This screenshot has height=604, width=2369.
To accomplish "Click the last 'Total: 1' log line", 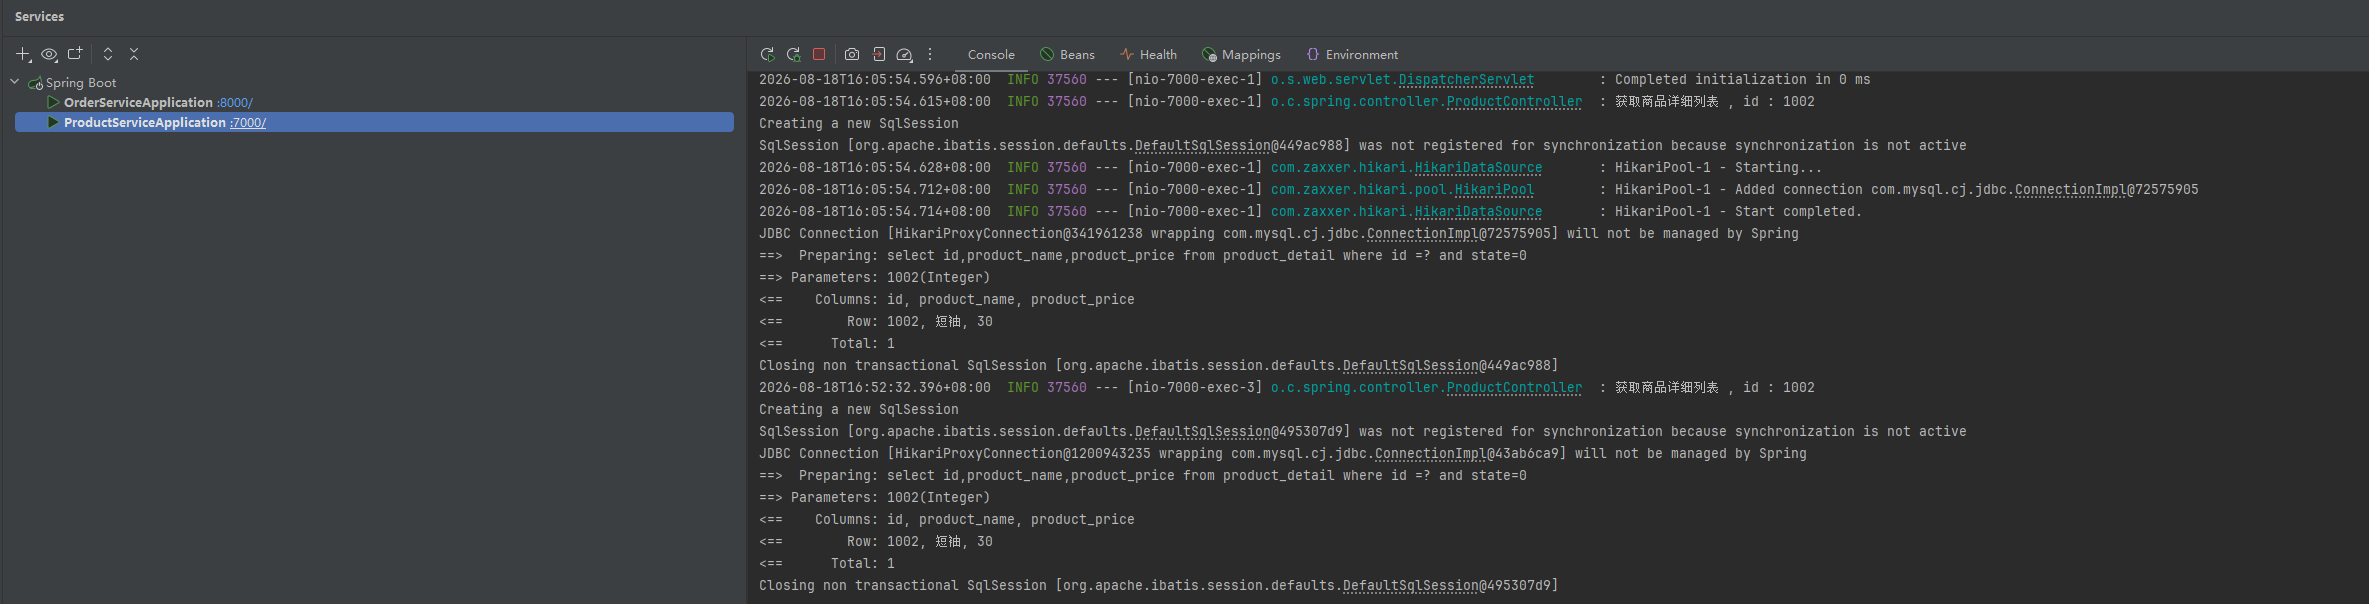I will (x=826, y=563).
